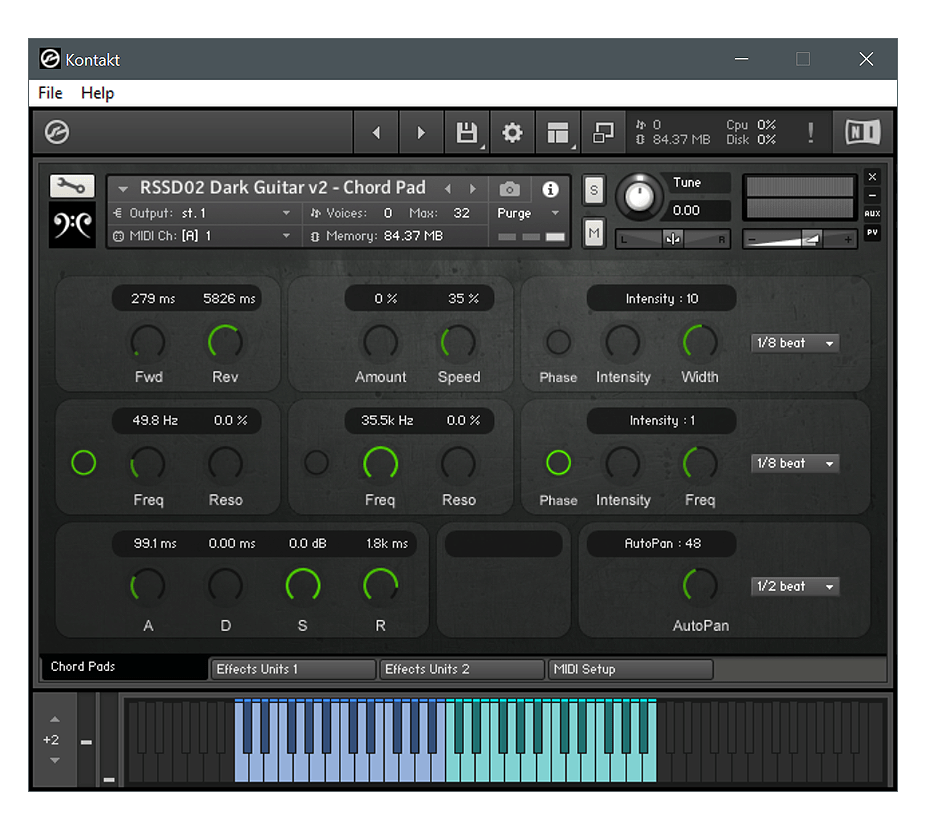This screenshot has height=830, width=926.
Task: Select previous preset arrow next to Chord Pad
Action: tap(448, 188)
